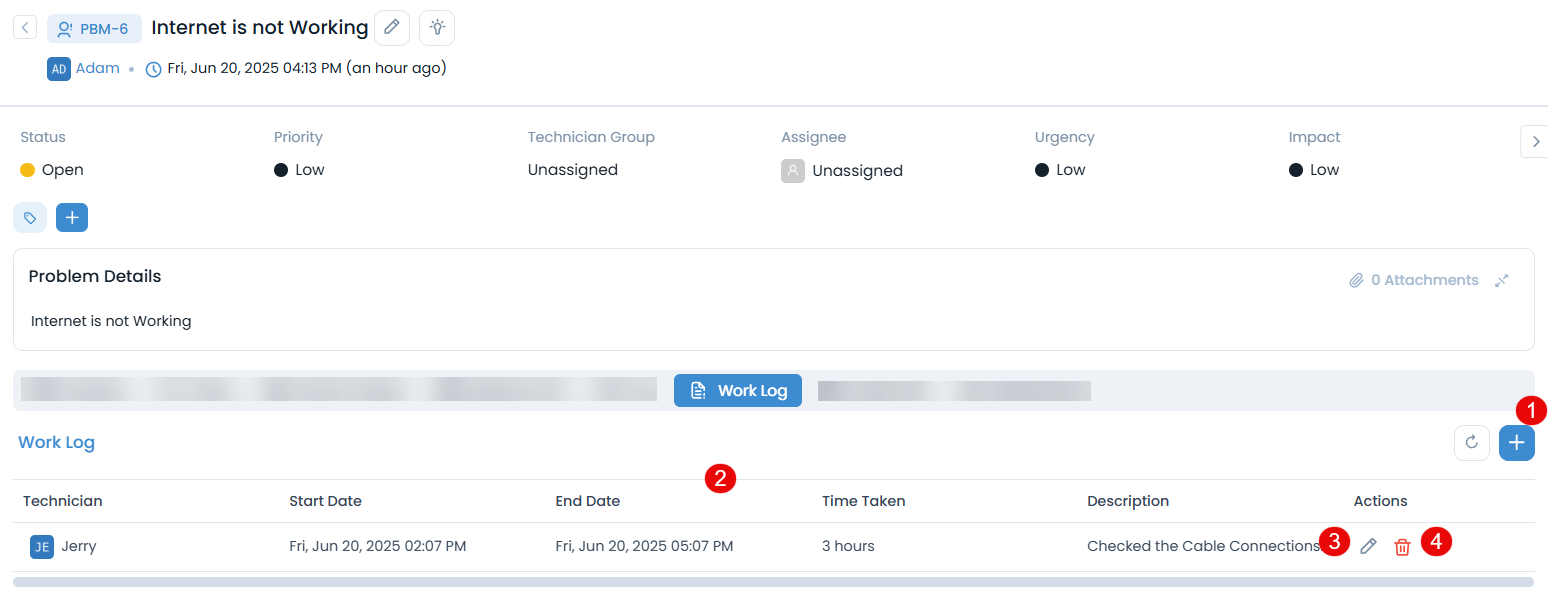This screenshot has height=609, width=1548.
Task: Open the 0 Attachments link
Action: 1413,281
